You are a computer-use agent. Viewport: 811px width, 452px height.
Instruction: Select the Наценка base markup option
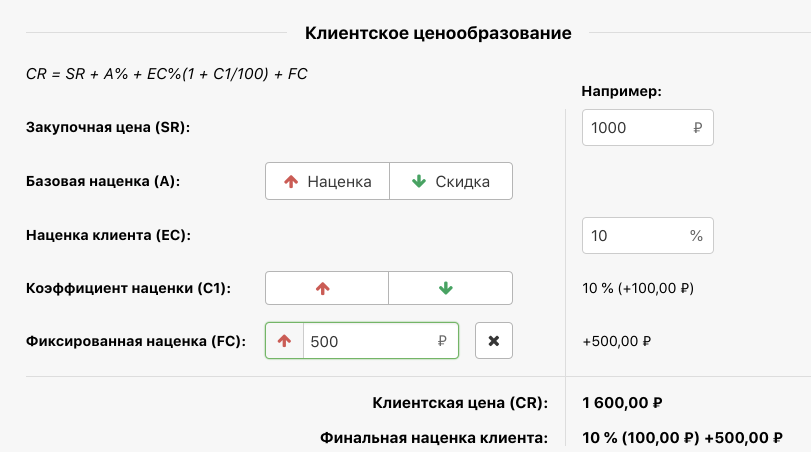click(x=327, y=182)
